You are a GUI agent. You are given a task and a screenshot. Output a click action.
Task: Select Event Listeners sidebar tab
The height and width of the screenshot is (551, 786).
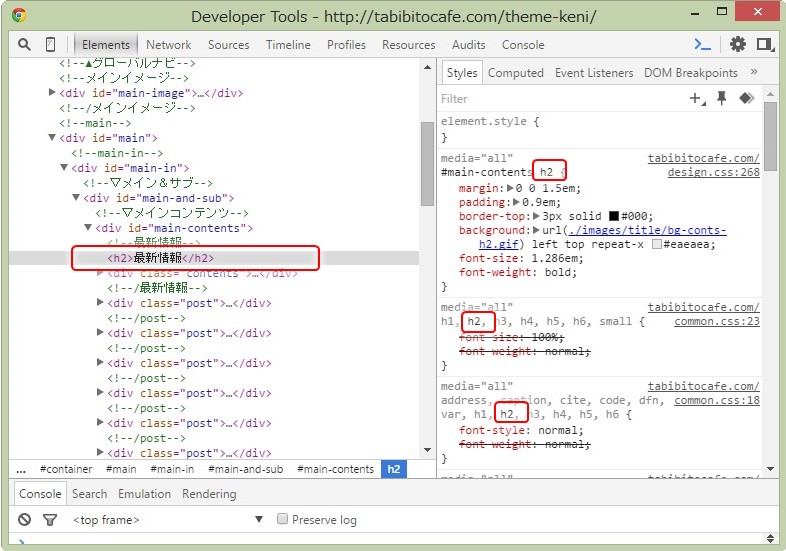[x=594, y=73]
